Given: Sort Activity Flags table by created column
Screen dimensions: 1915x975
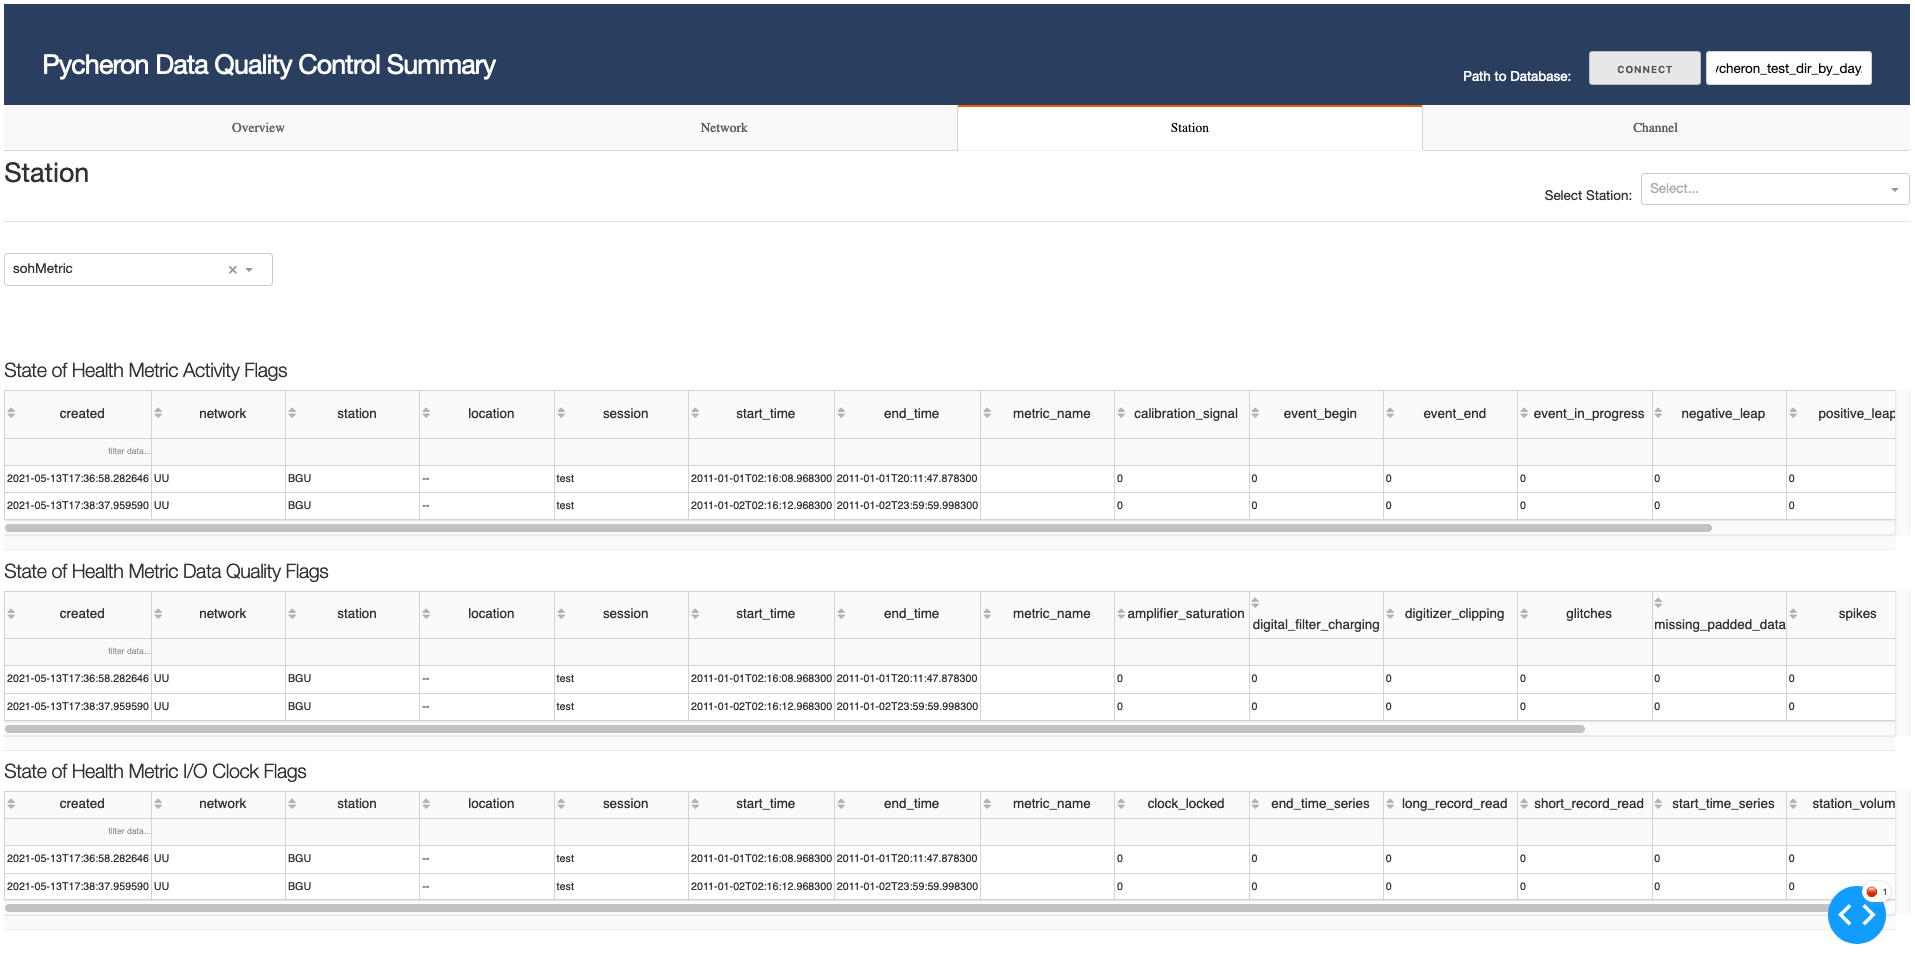Looking at the screenshot, I should pos(11,413).
